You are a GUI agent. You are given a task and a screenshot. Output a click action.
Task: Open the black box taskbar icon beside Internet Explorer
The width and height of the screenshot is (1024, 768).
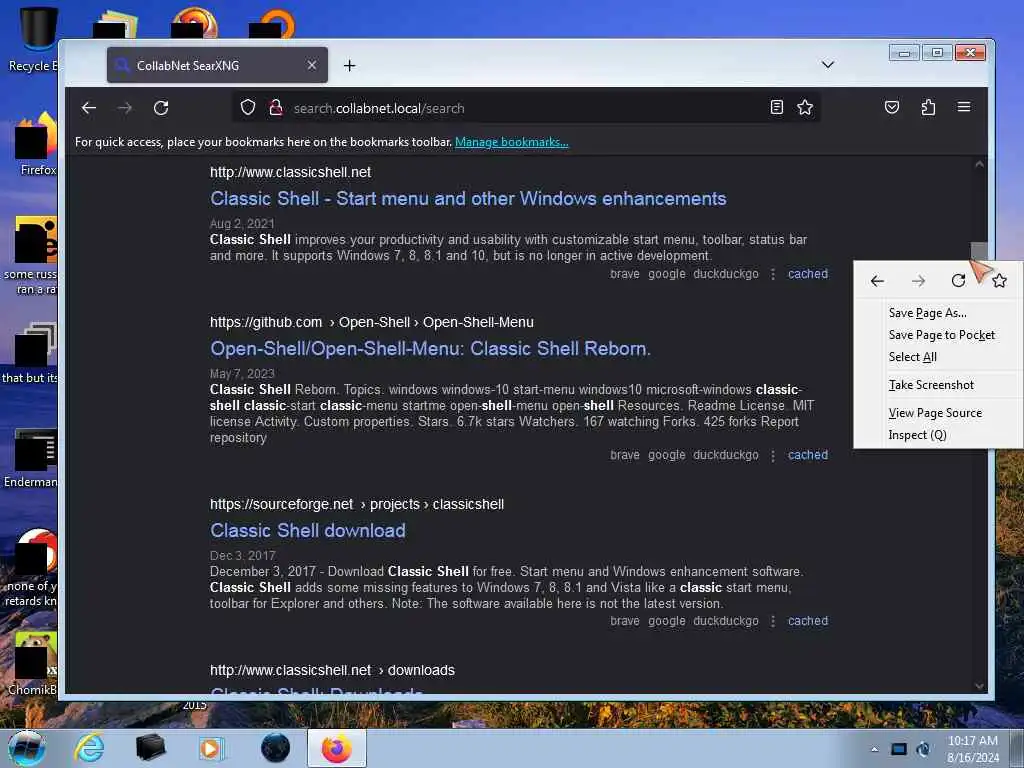tap(150, 748)
